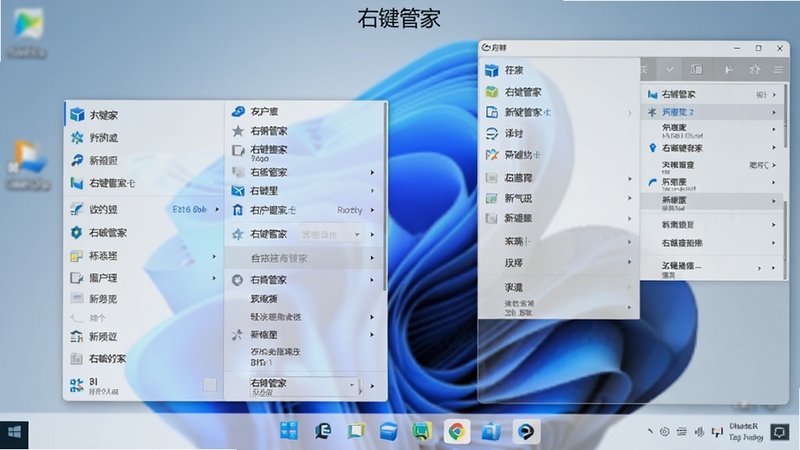Open the Edge-style e icon on taskbar

322,432
